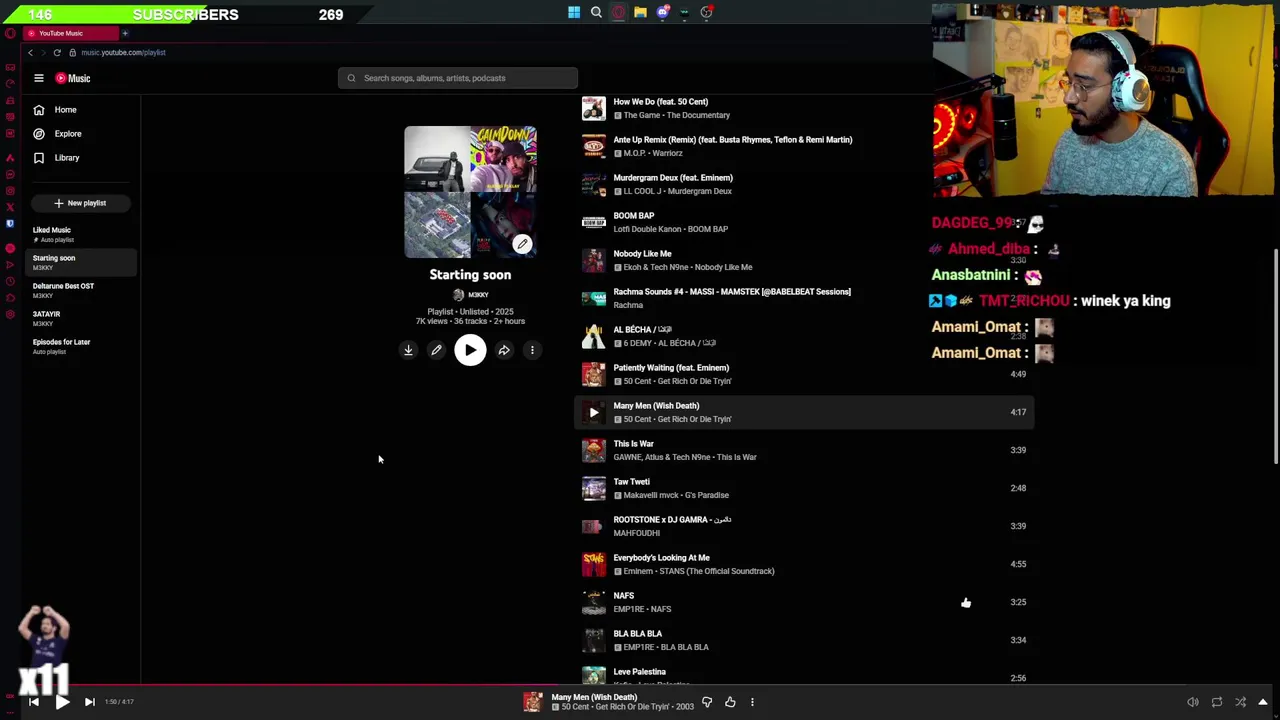
Task: Toggle repeat mode
Action: pos(1216,702)
